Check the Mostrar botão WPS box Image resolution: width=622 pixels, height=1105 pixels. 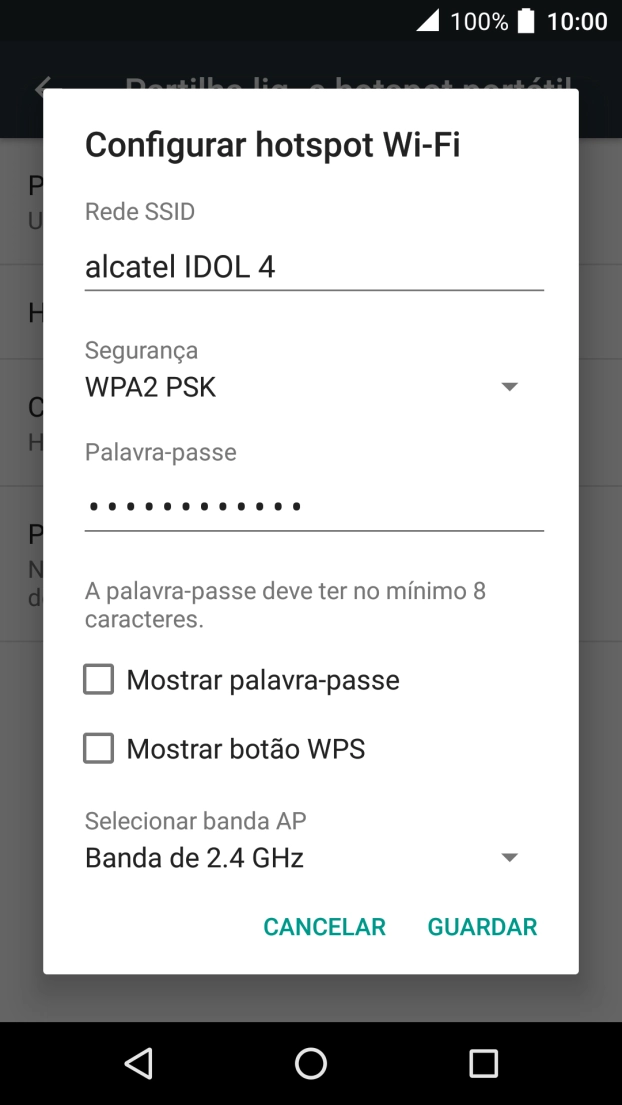coord(98,749)
